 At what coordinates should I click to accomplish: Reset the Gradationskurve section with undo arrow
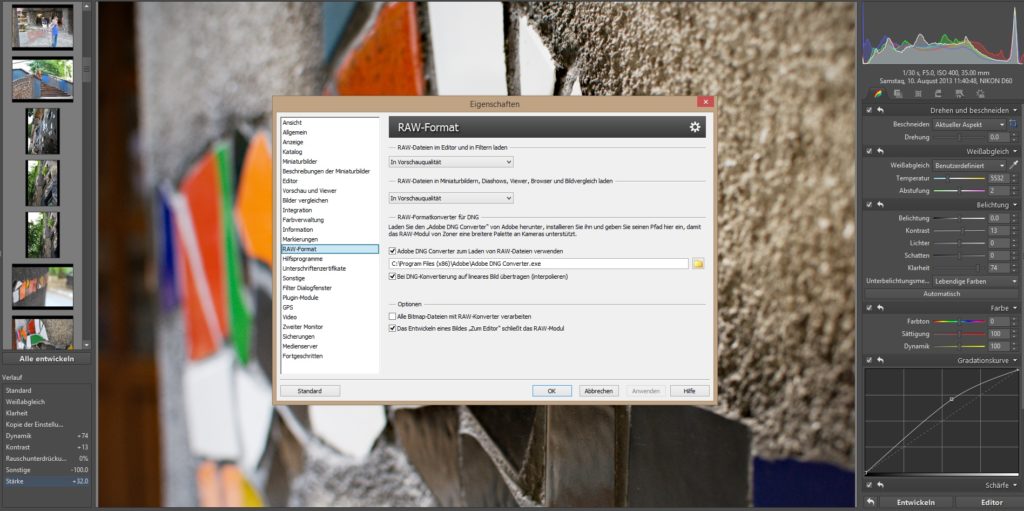[880, 360]
